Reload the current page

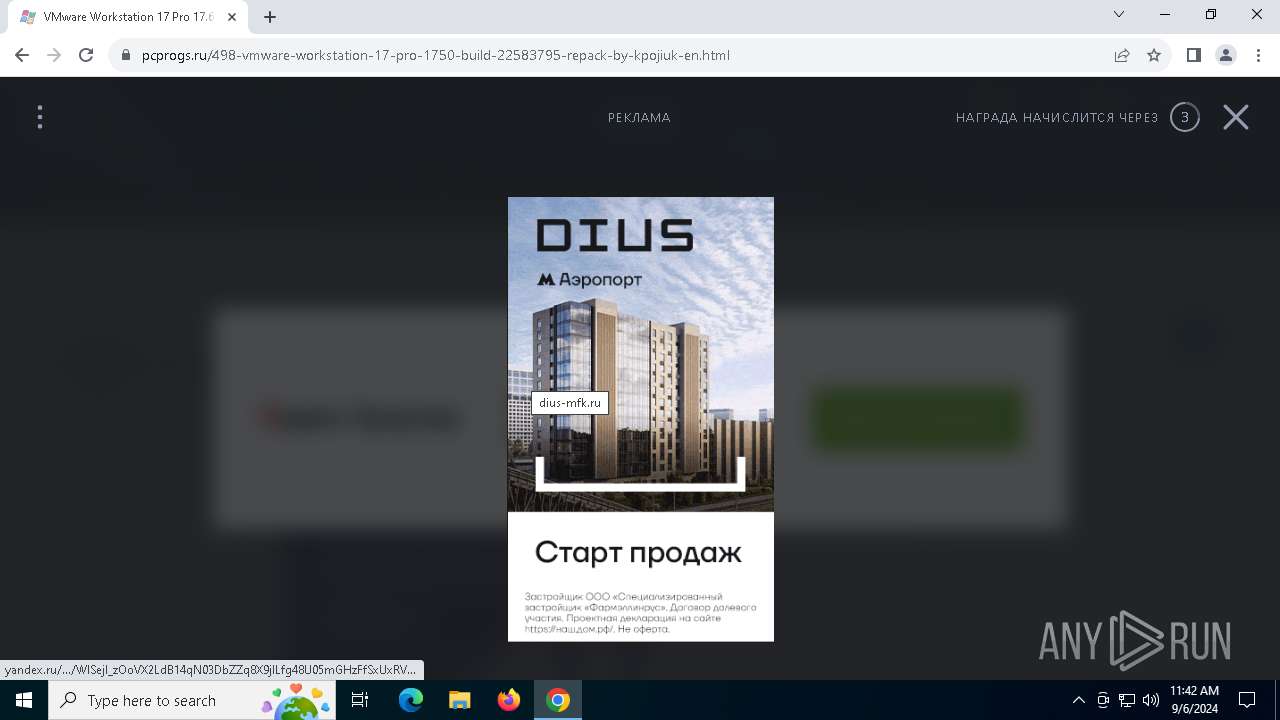(86, 55)
